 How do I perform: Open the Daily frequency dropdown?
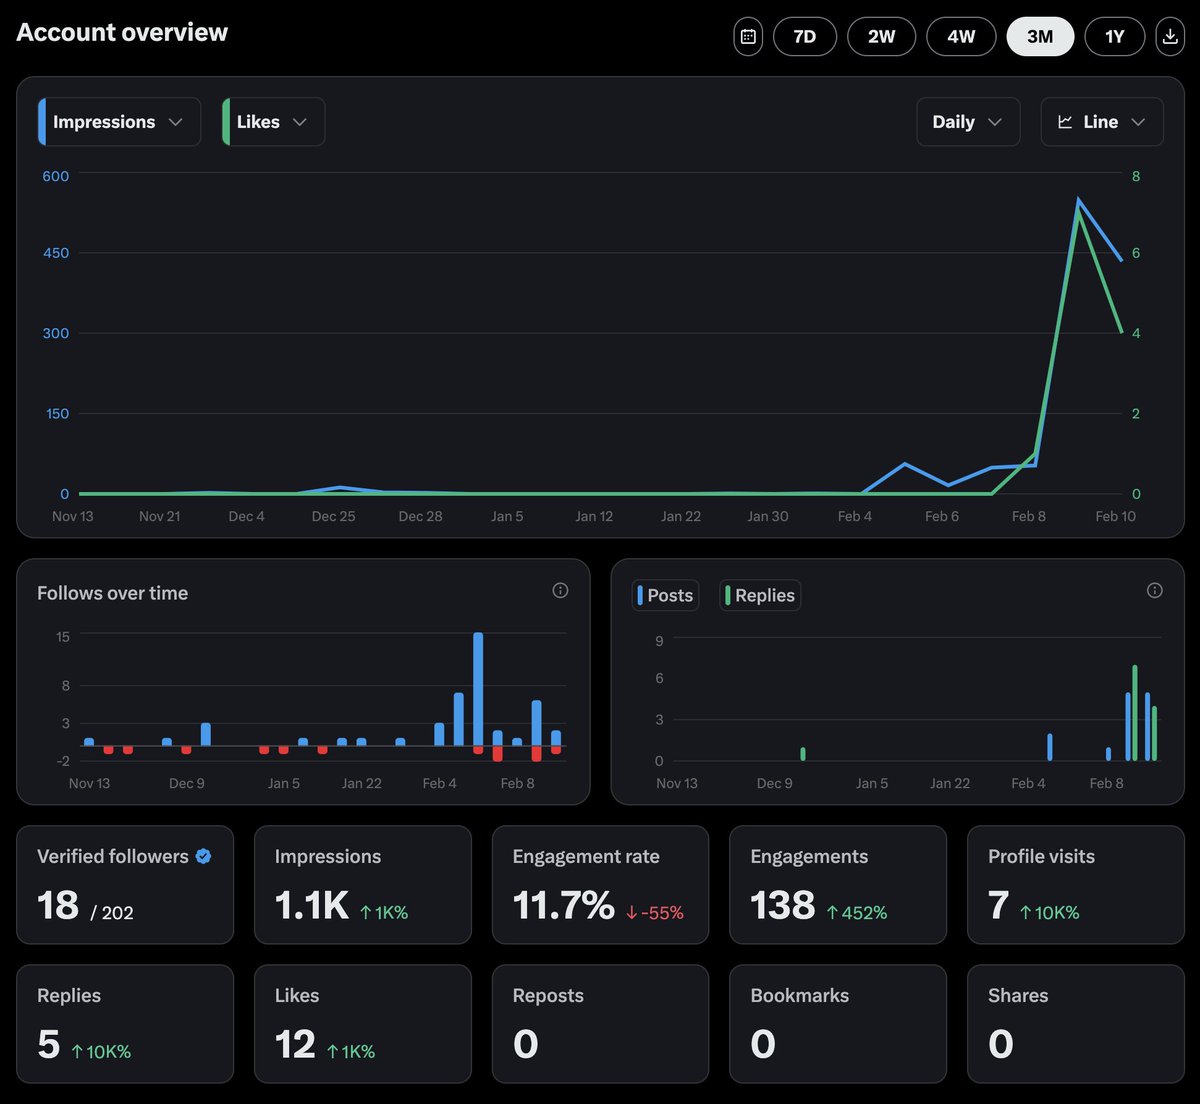pyautogui.click(x=967, y=121)
